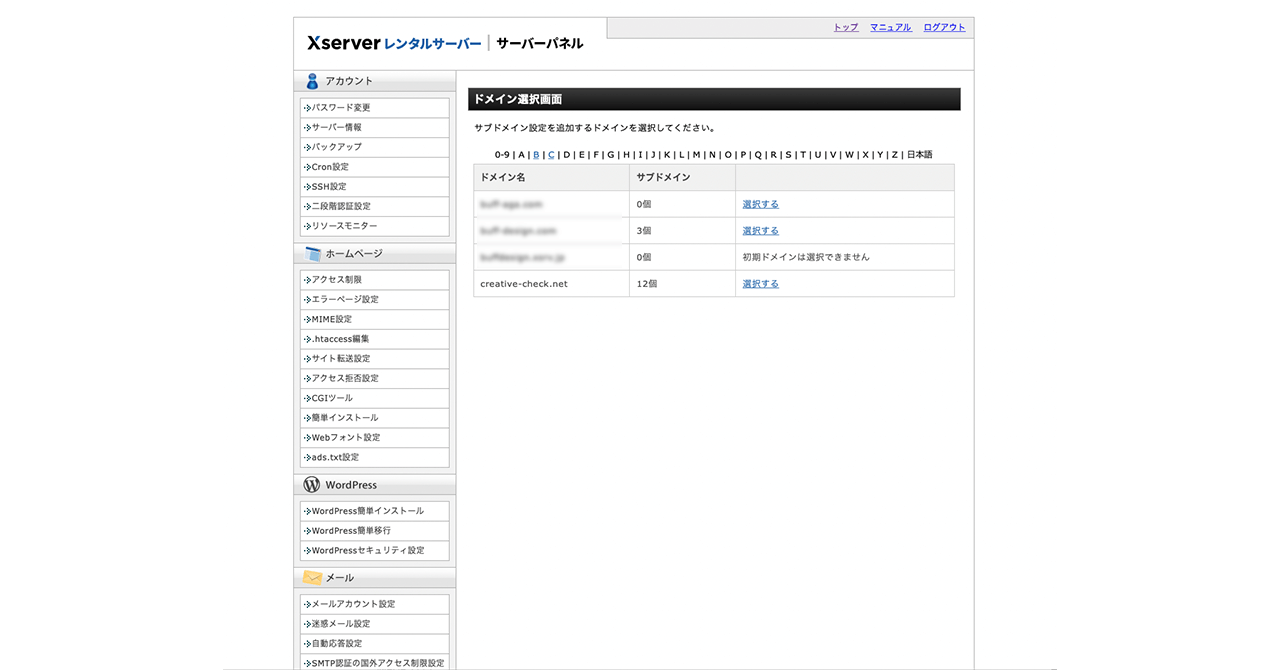This screenshot has width=1280, height=670.
Task: Open パスワード変更 in the sidebar
Action: pos(341,108)
